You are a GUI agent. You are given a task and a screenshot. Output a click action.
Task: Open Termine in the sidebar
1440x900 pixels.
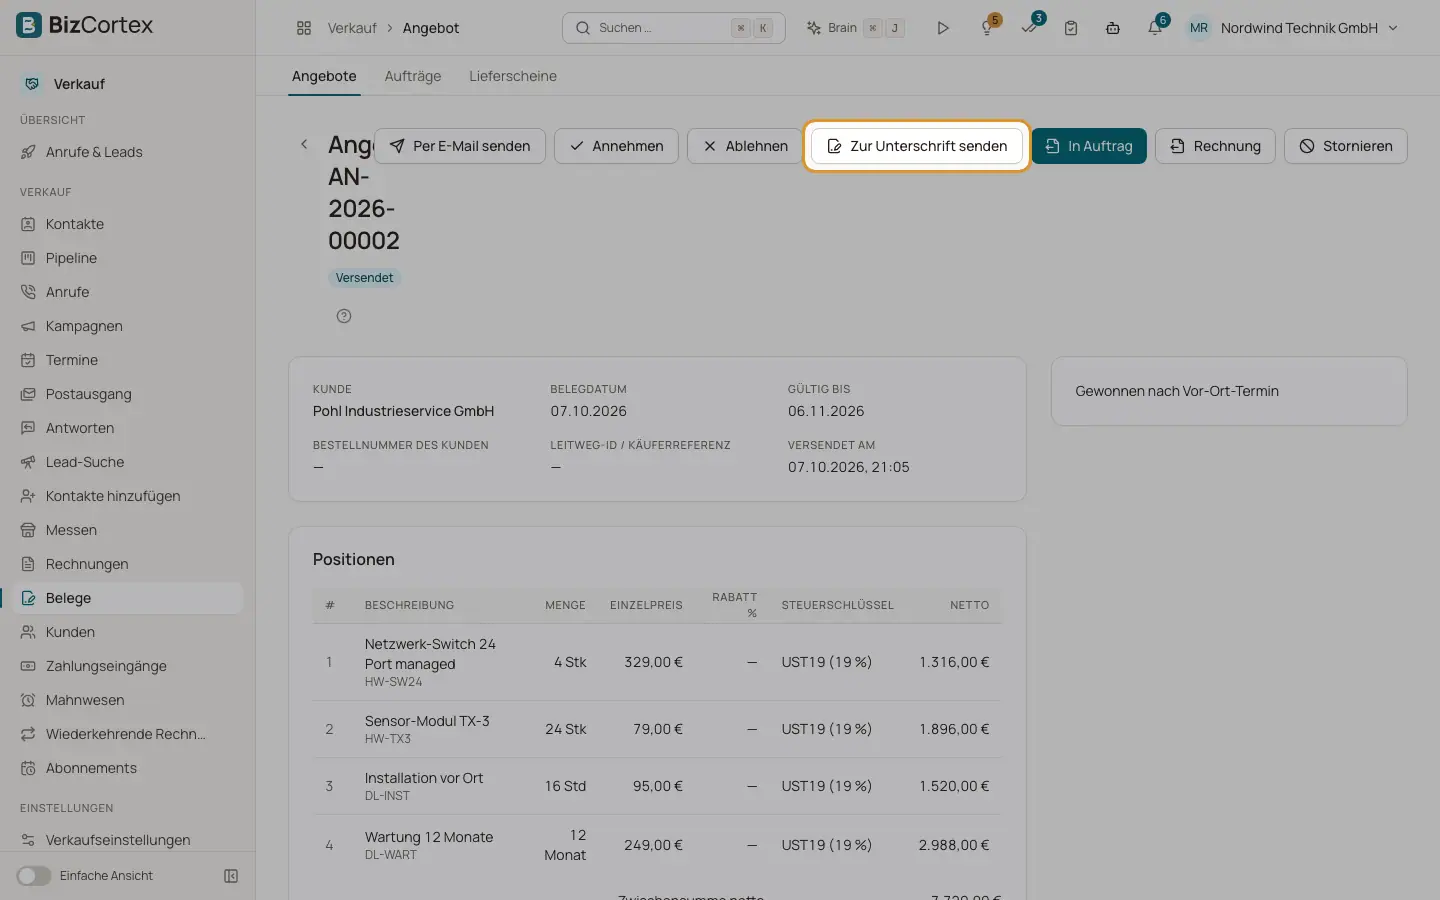click(128, 360)
